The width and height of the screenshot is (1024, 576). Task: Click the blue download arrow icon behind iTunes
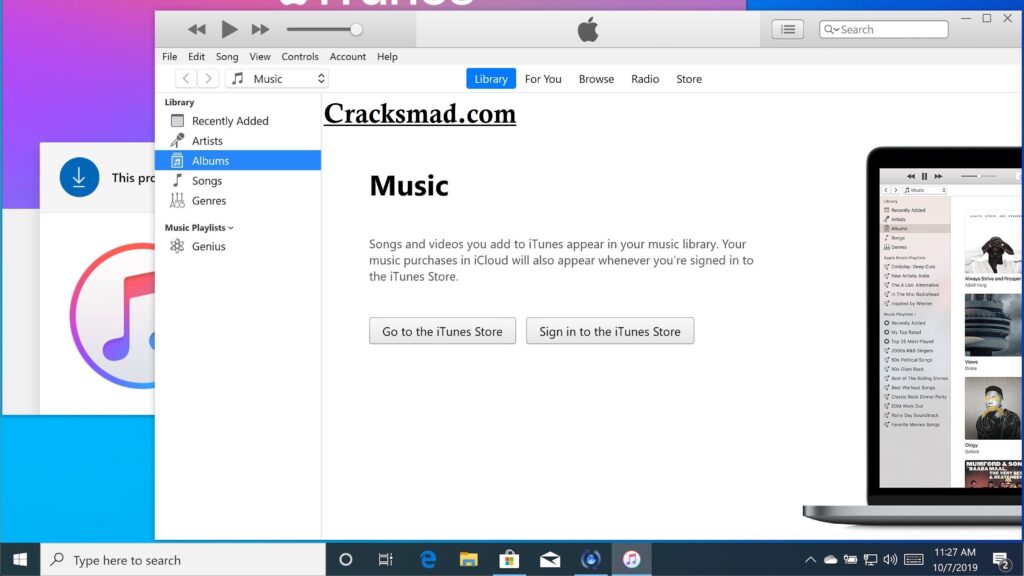pyautogui.click(x=79, y=177)
